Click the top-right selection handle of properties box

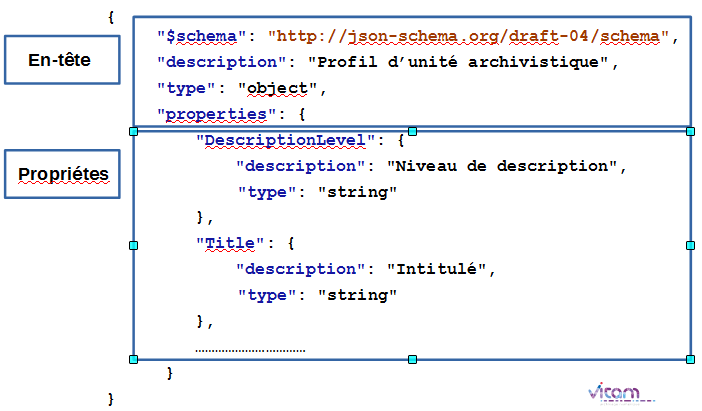690,131
